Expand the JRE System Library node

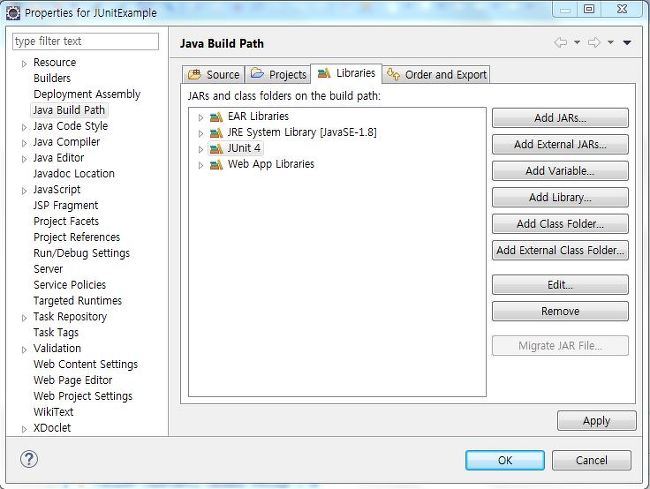click(x=201, y=133)
